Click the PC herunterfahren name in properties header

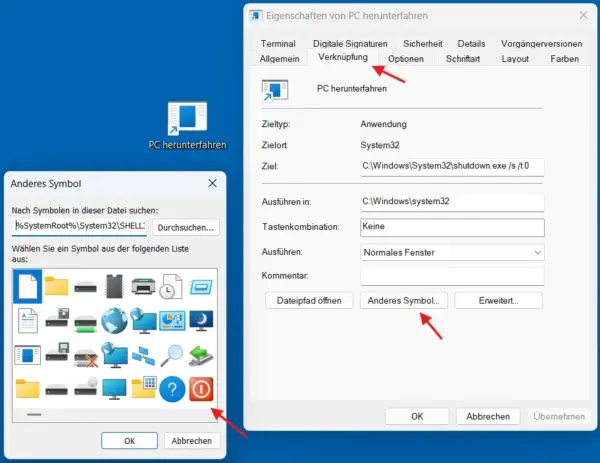point(352,89)
